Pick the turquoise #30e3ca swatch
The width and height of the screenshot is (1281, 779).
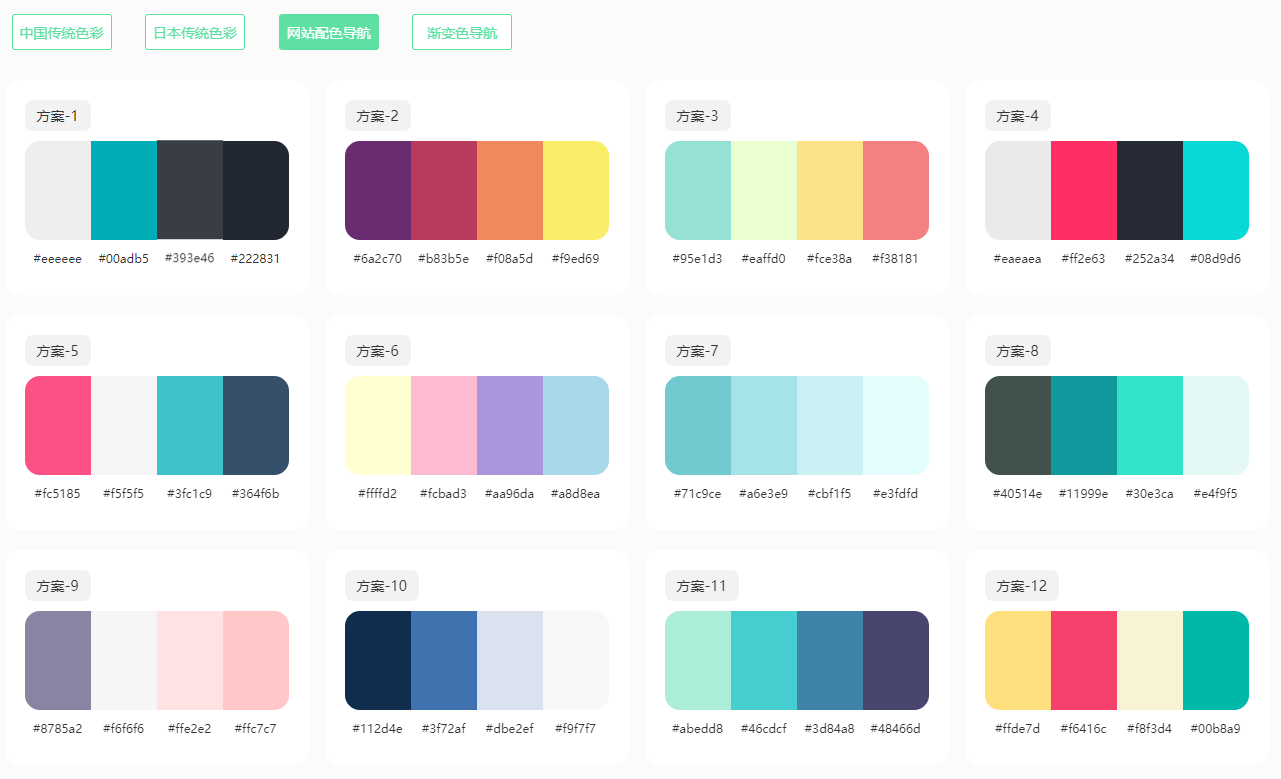point(1150,425)
